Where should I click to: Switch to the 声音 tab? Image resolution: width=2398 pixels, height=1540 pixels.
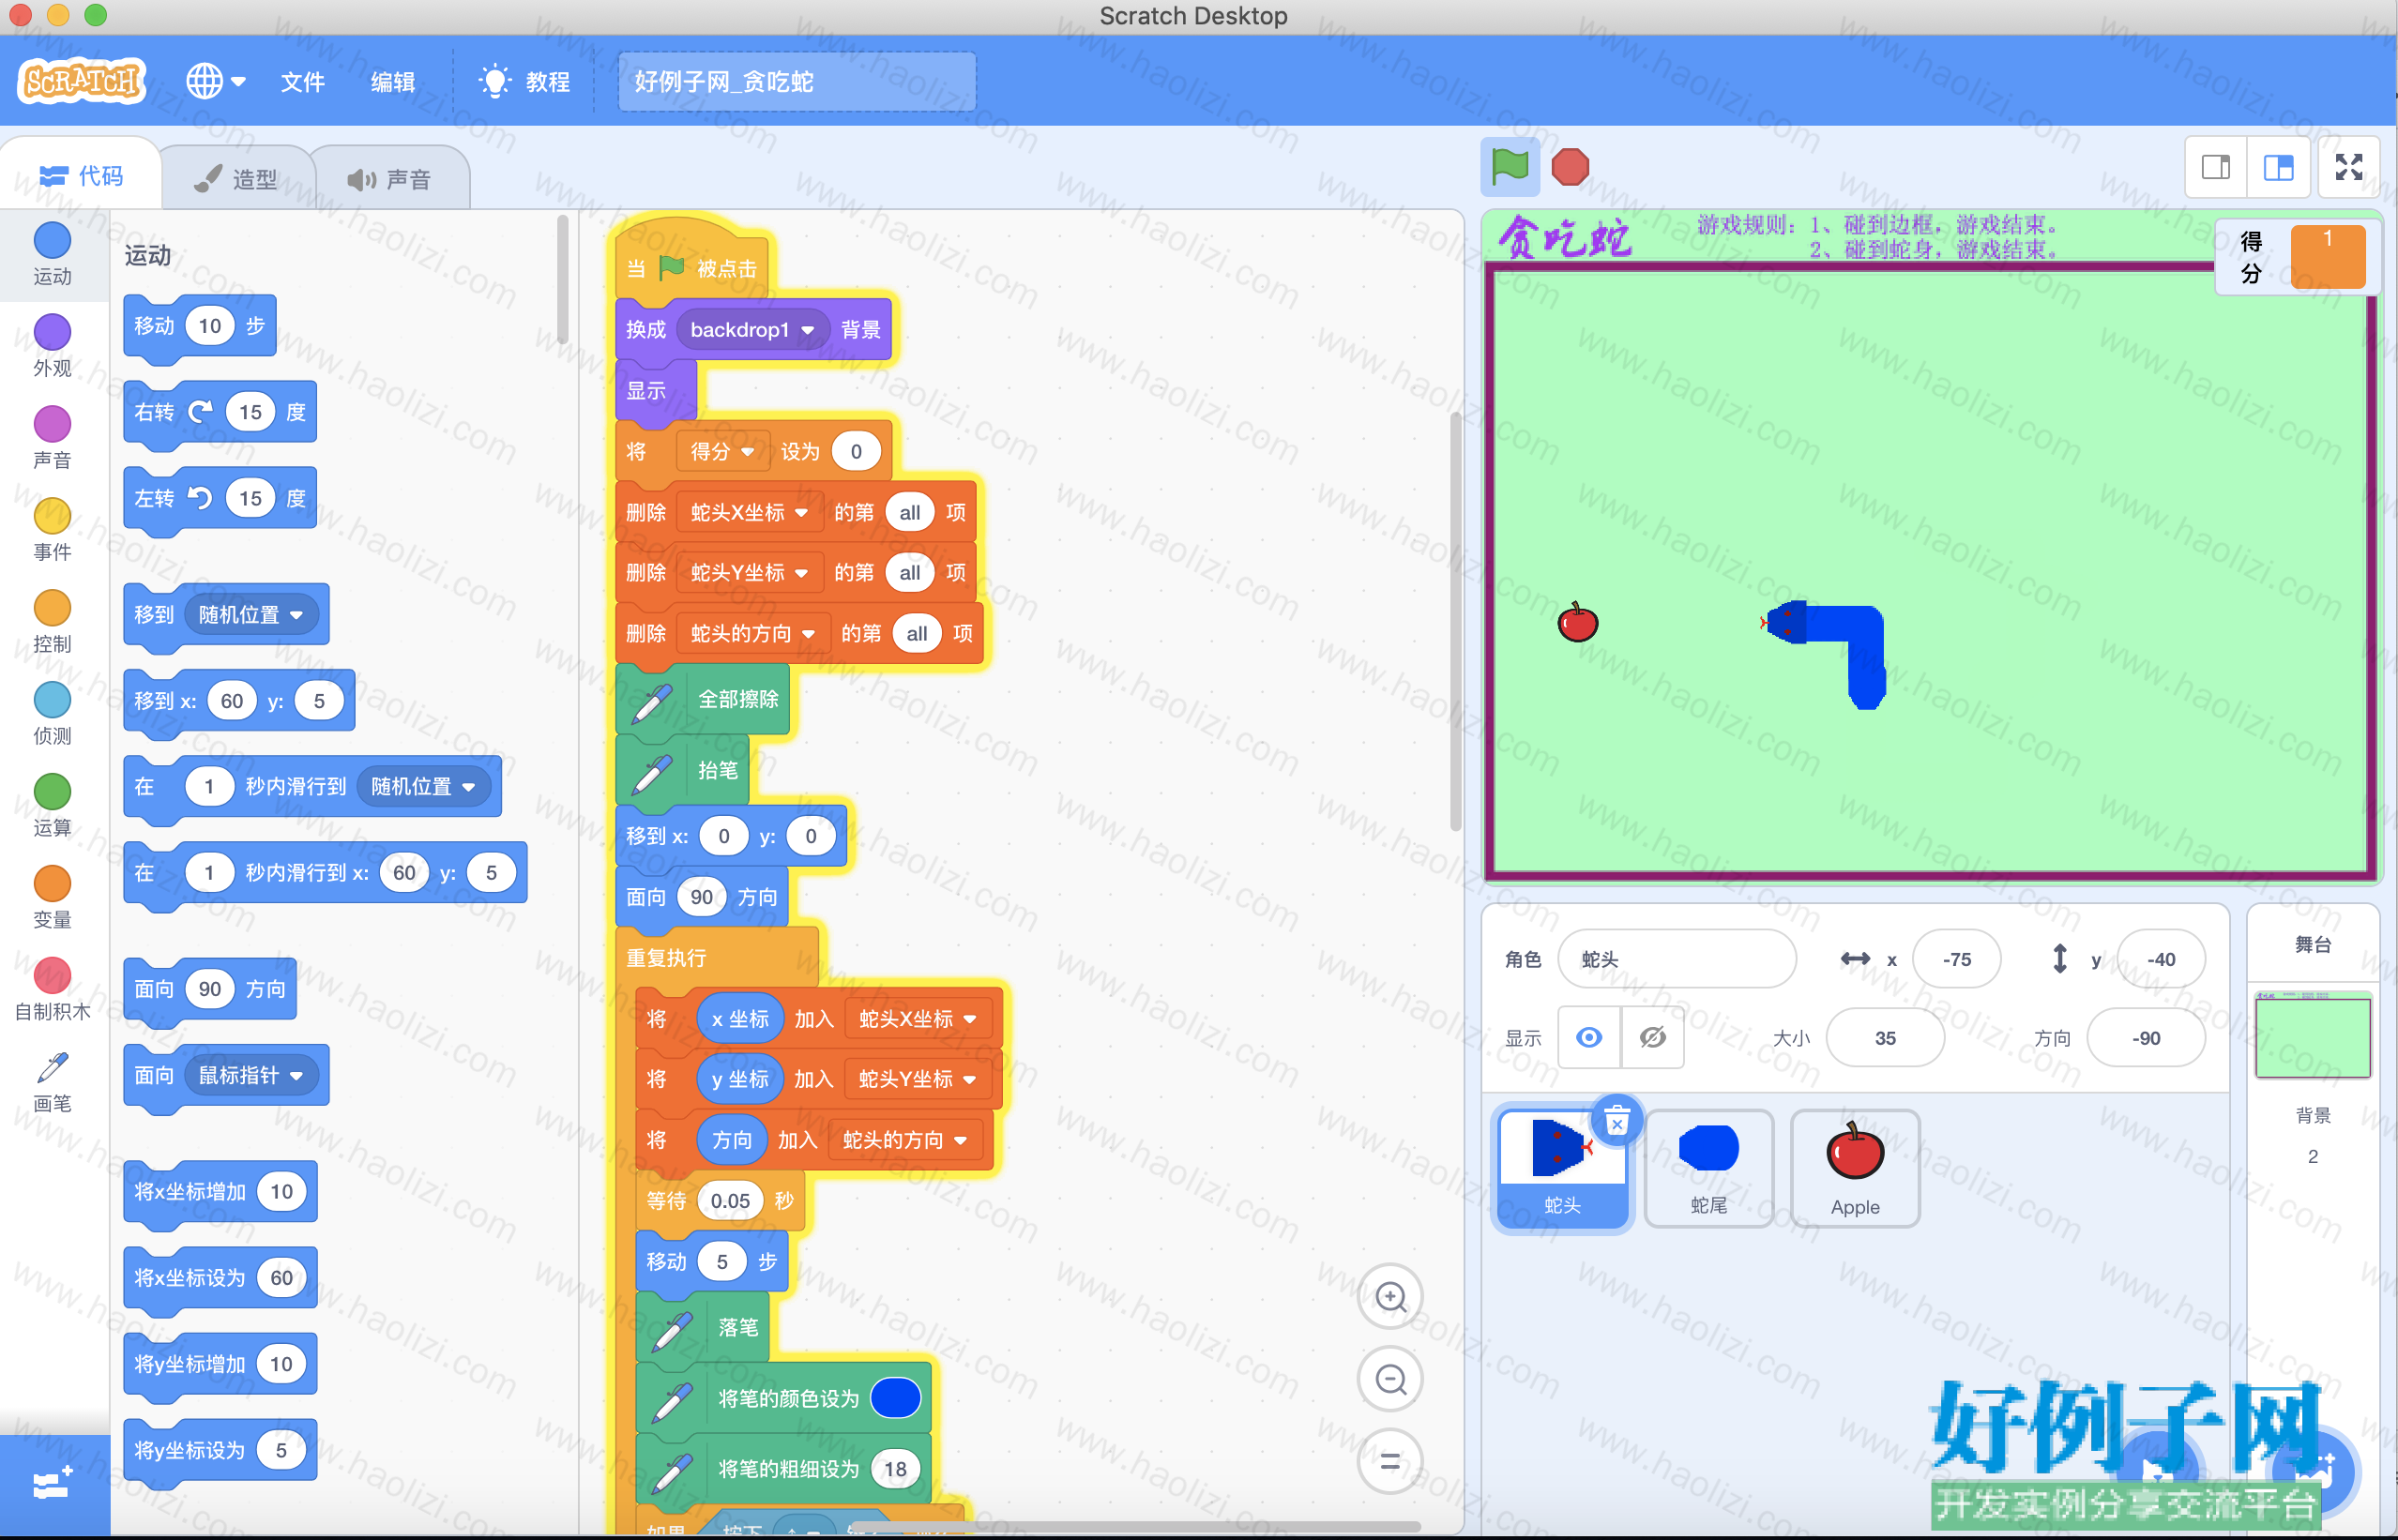[x=390, y=179]
